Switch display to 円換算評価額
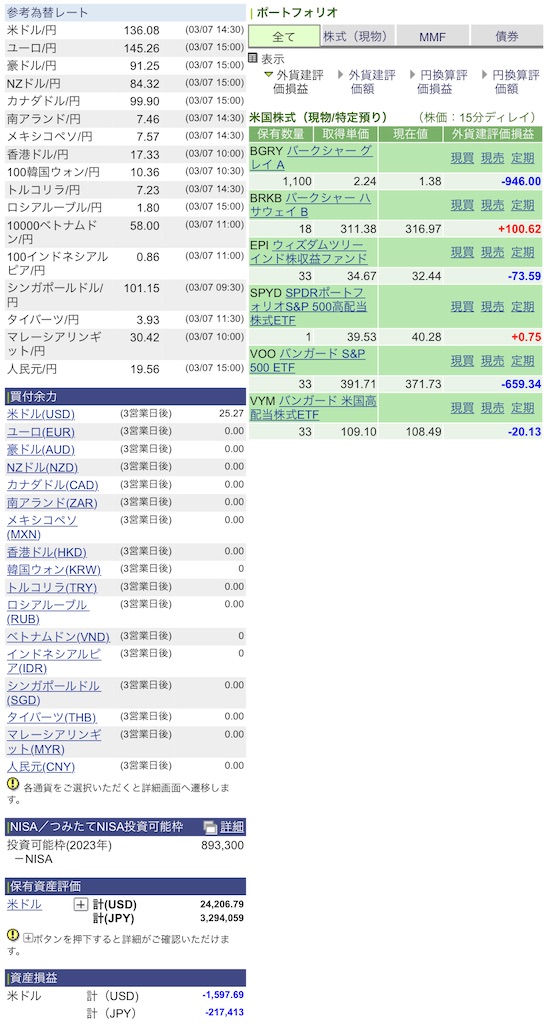The height and width of the screenshot is (1024, 546). click(x=511, y=82)
